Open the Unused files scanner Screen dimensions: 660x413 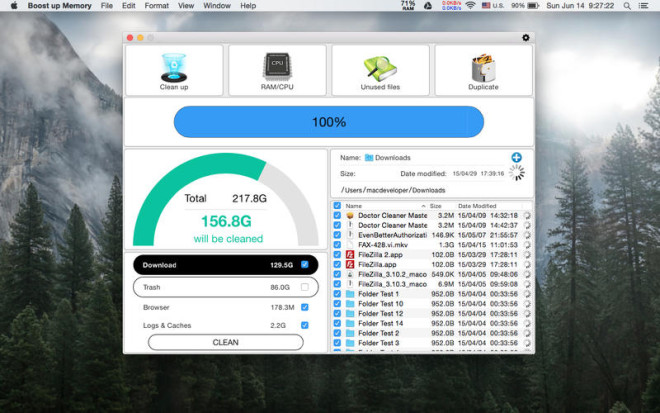click(380, 70)
